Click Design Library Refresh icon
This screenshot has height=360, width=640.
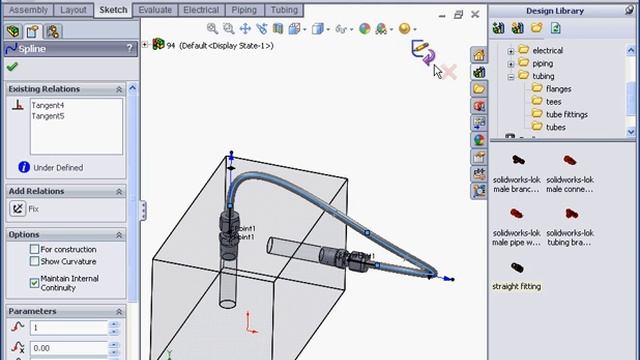(x=556, y=28)
